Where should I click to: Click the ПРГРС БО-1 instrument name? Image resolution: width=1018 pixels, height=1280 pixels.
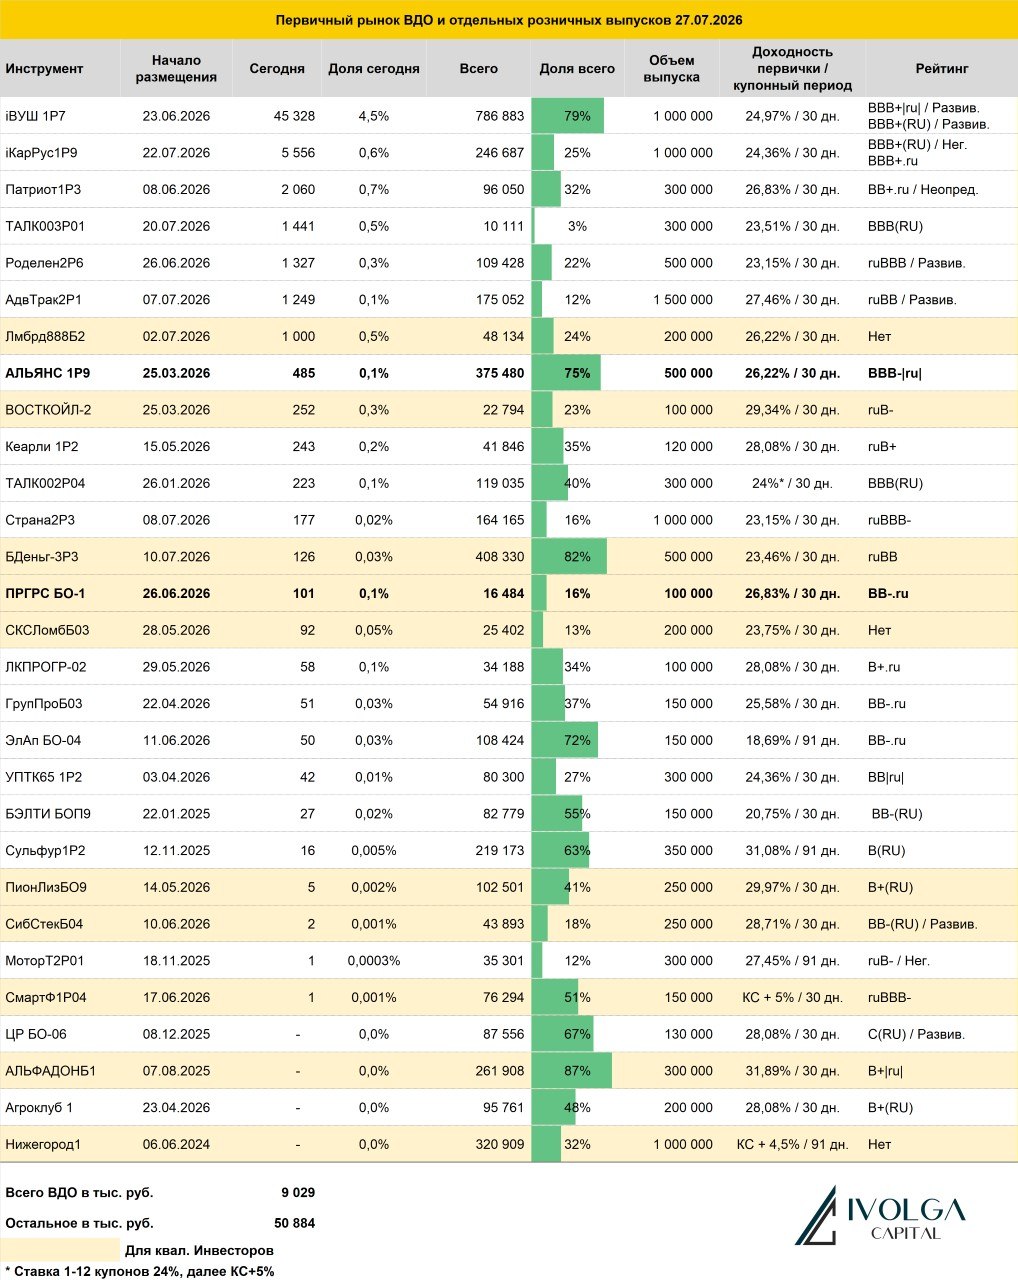point(45,594)
